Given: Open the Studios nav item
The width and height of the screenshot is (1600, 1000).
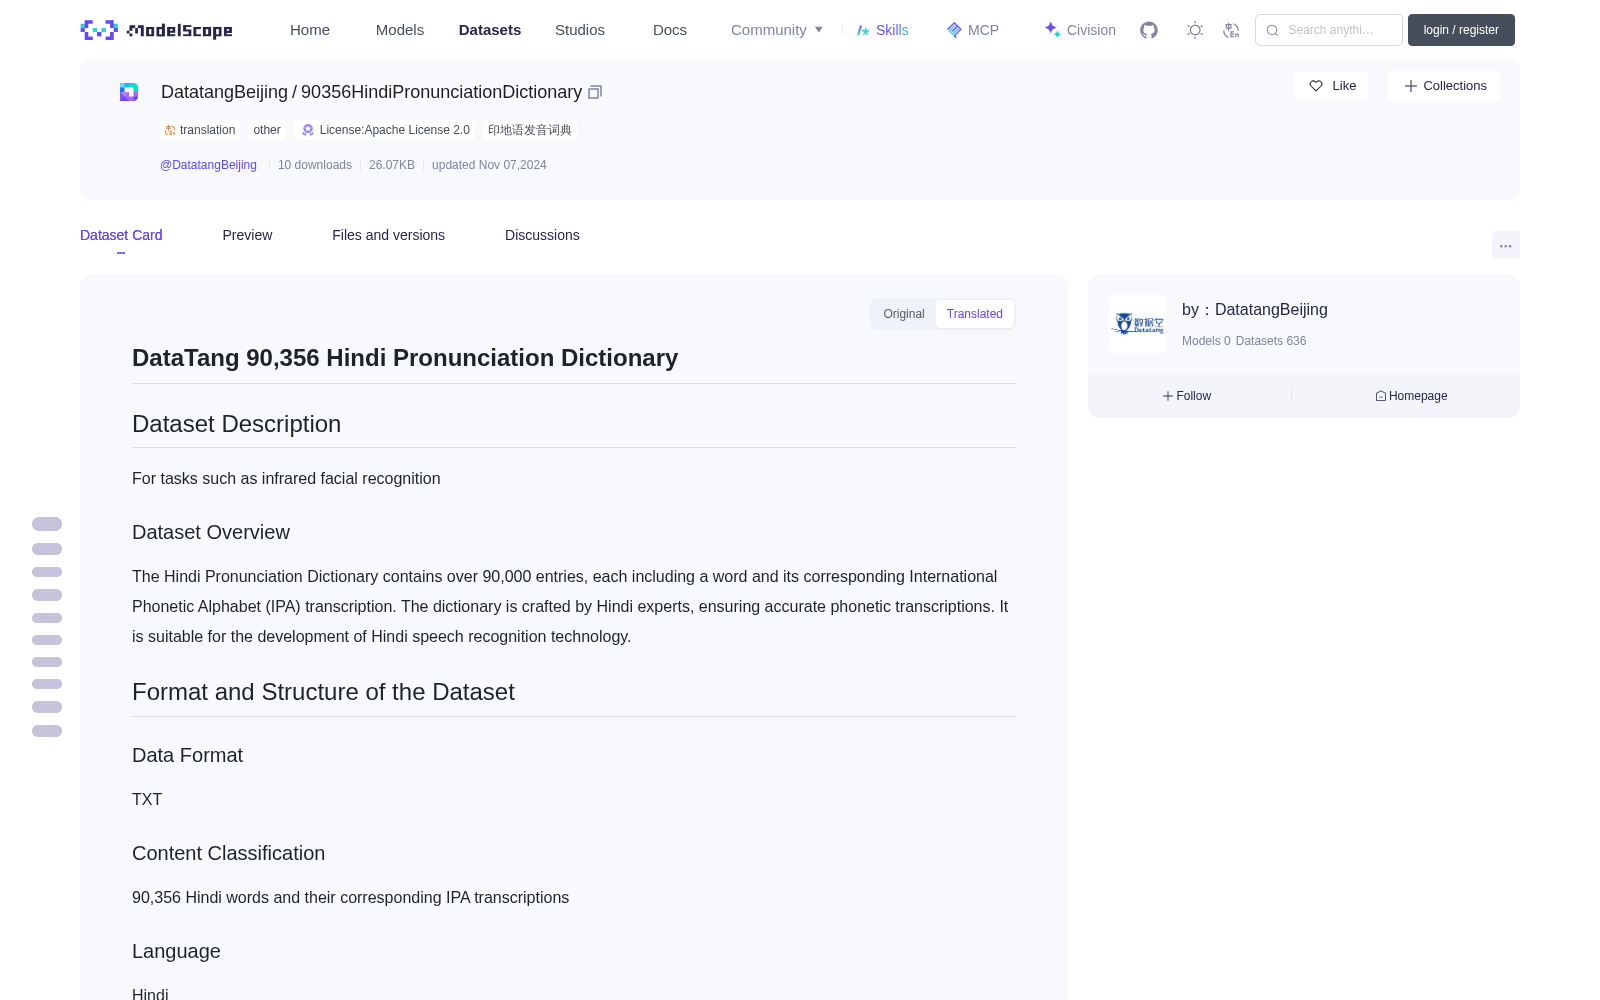Looking at the screenshot, I should (x=580, y=30).
